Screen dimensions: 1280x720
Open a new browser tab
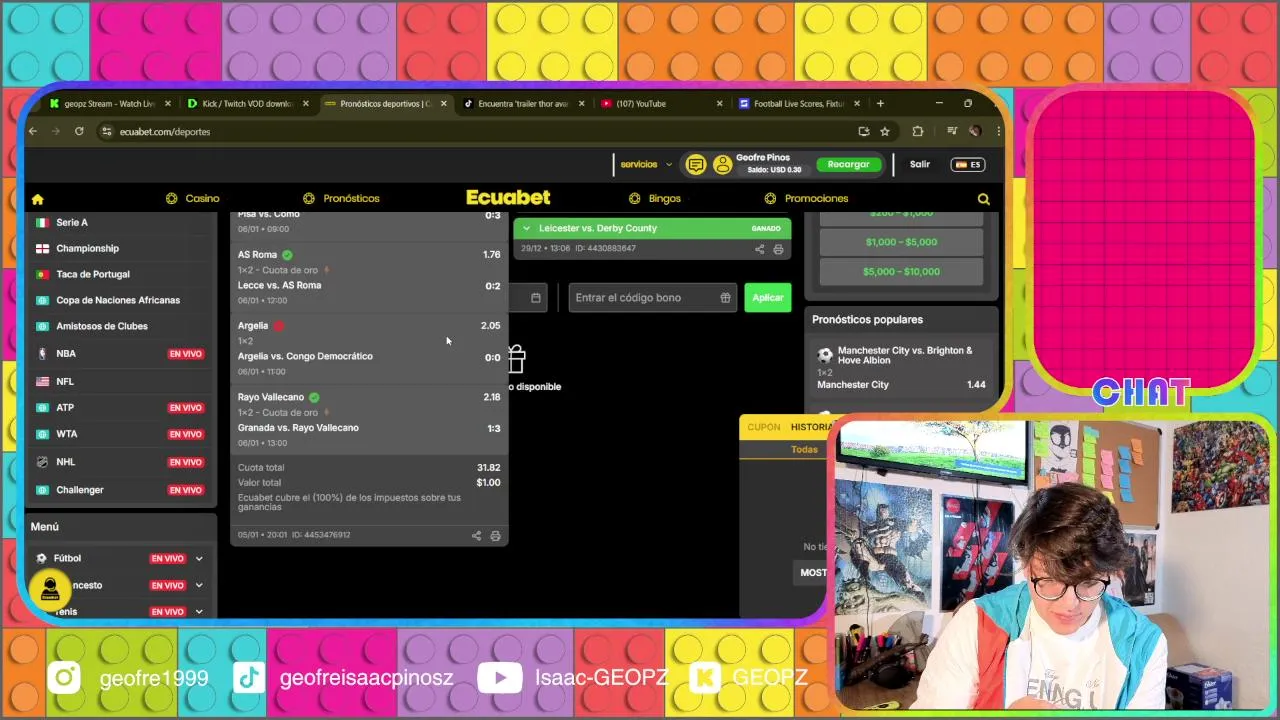[880, 103]
